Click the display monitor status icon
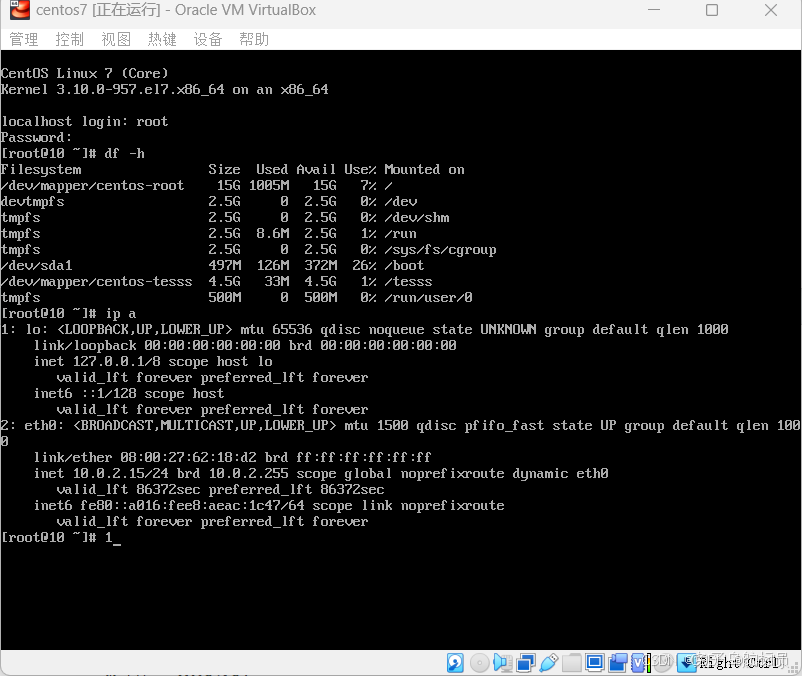 click(595, 663)
